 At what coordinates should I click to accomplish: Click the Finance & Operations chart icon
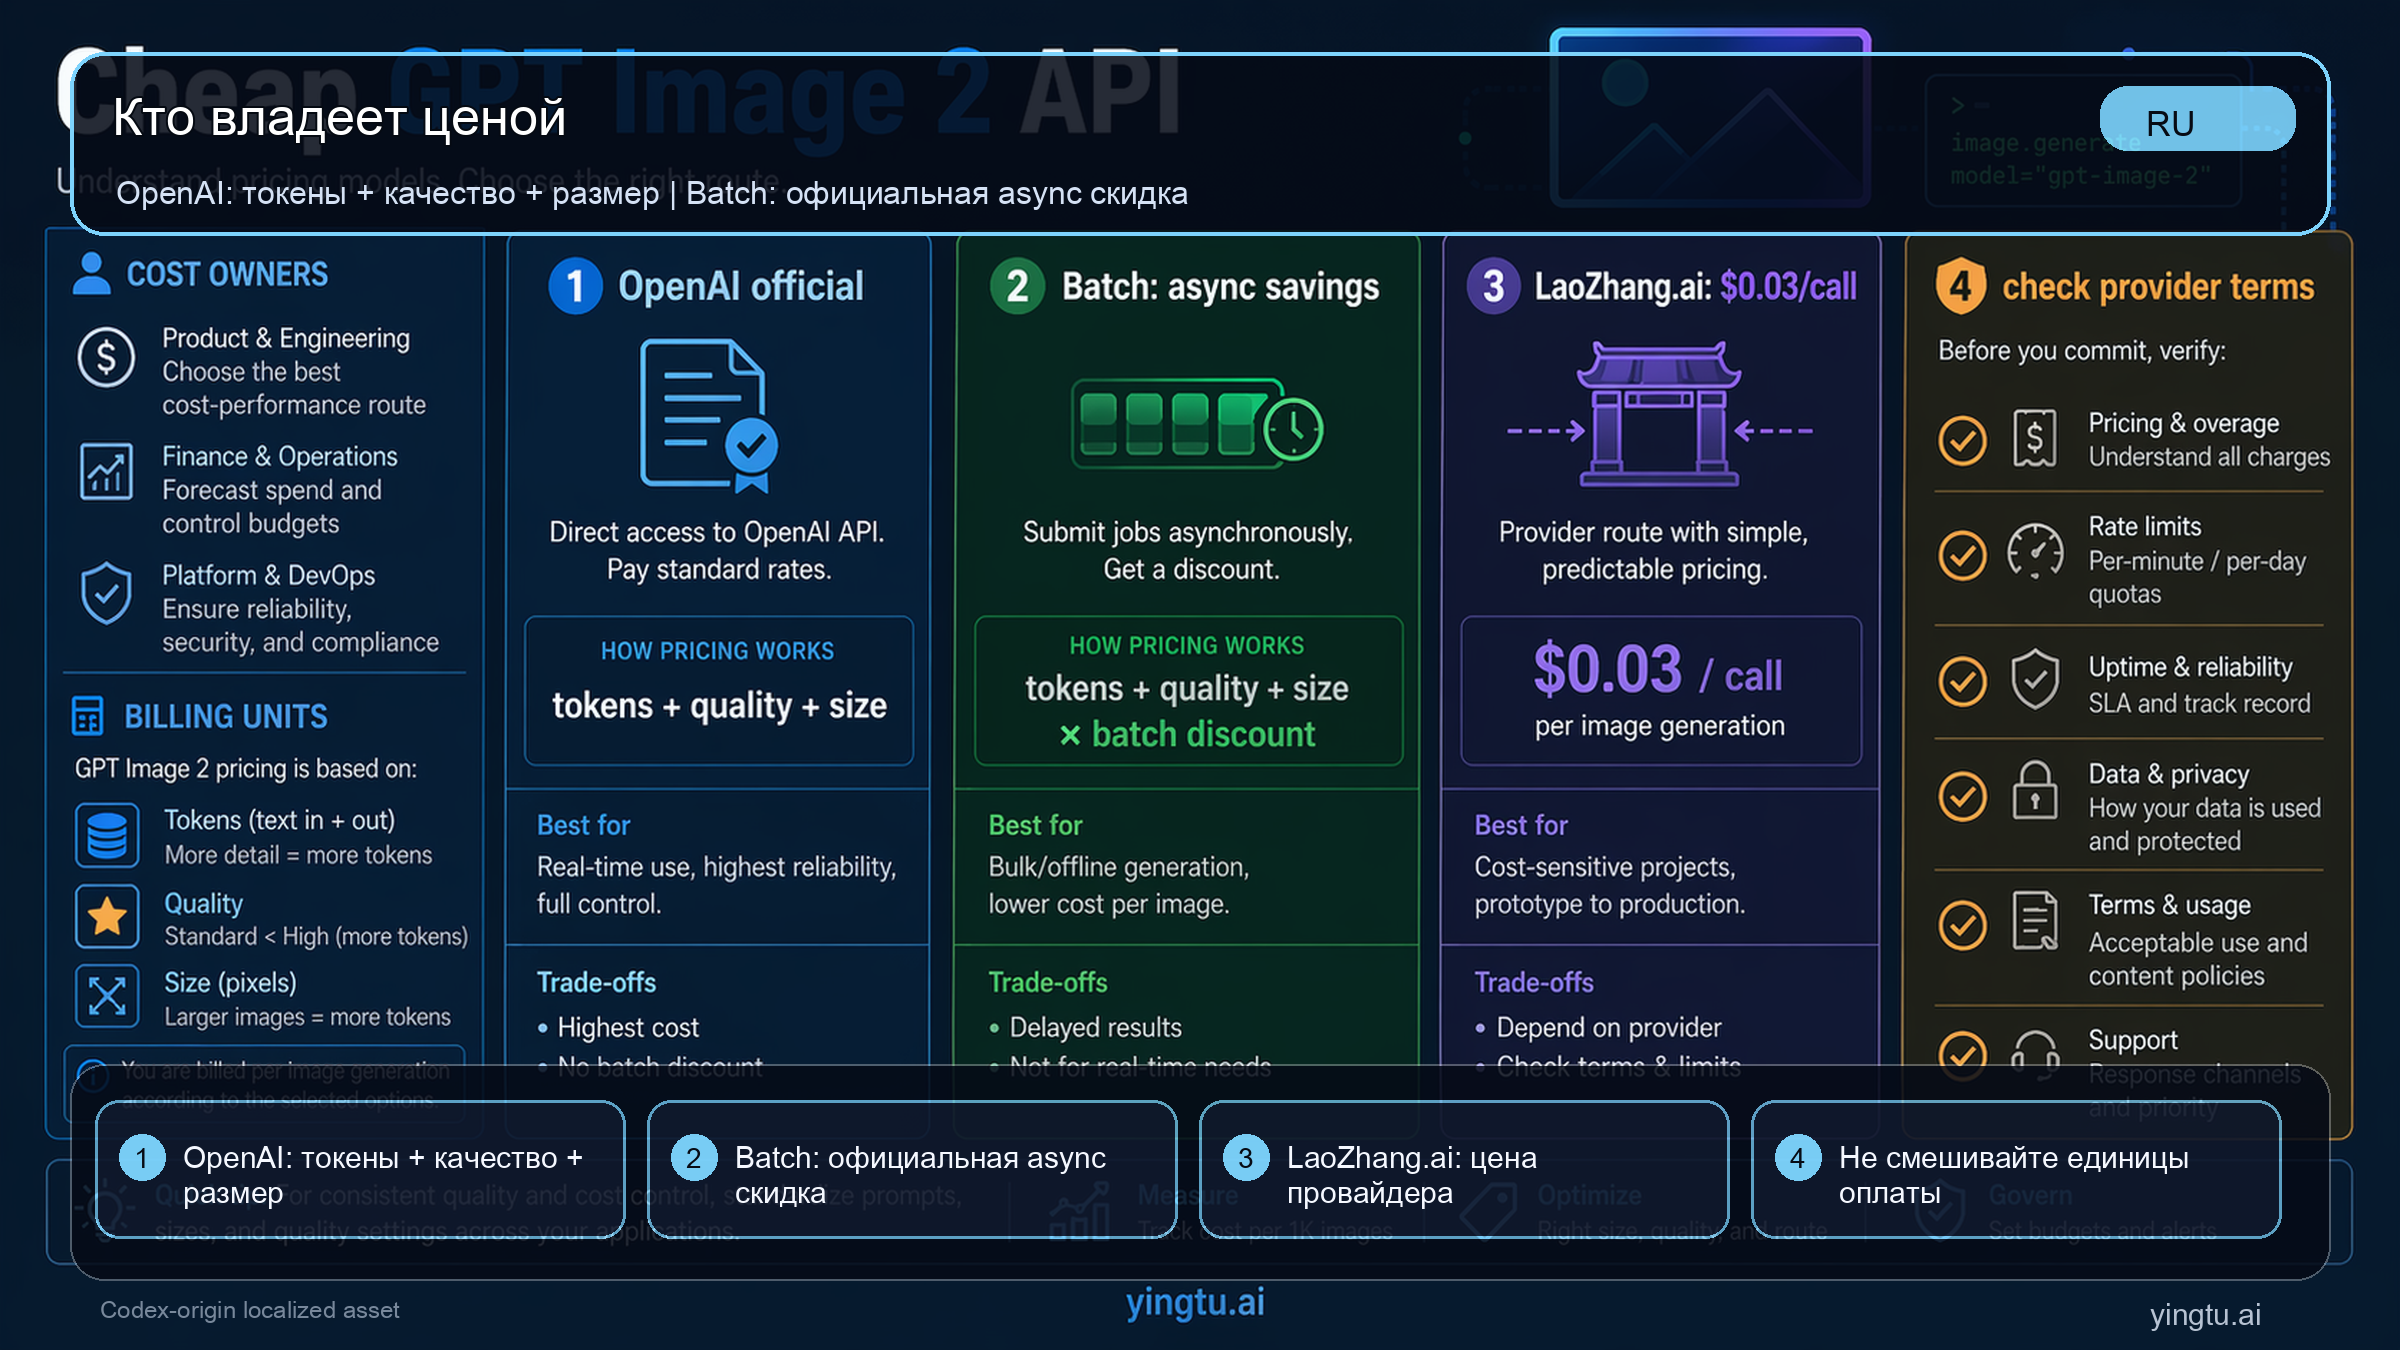click(x=106, y=473)
